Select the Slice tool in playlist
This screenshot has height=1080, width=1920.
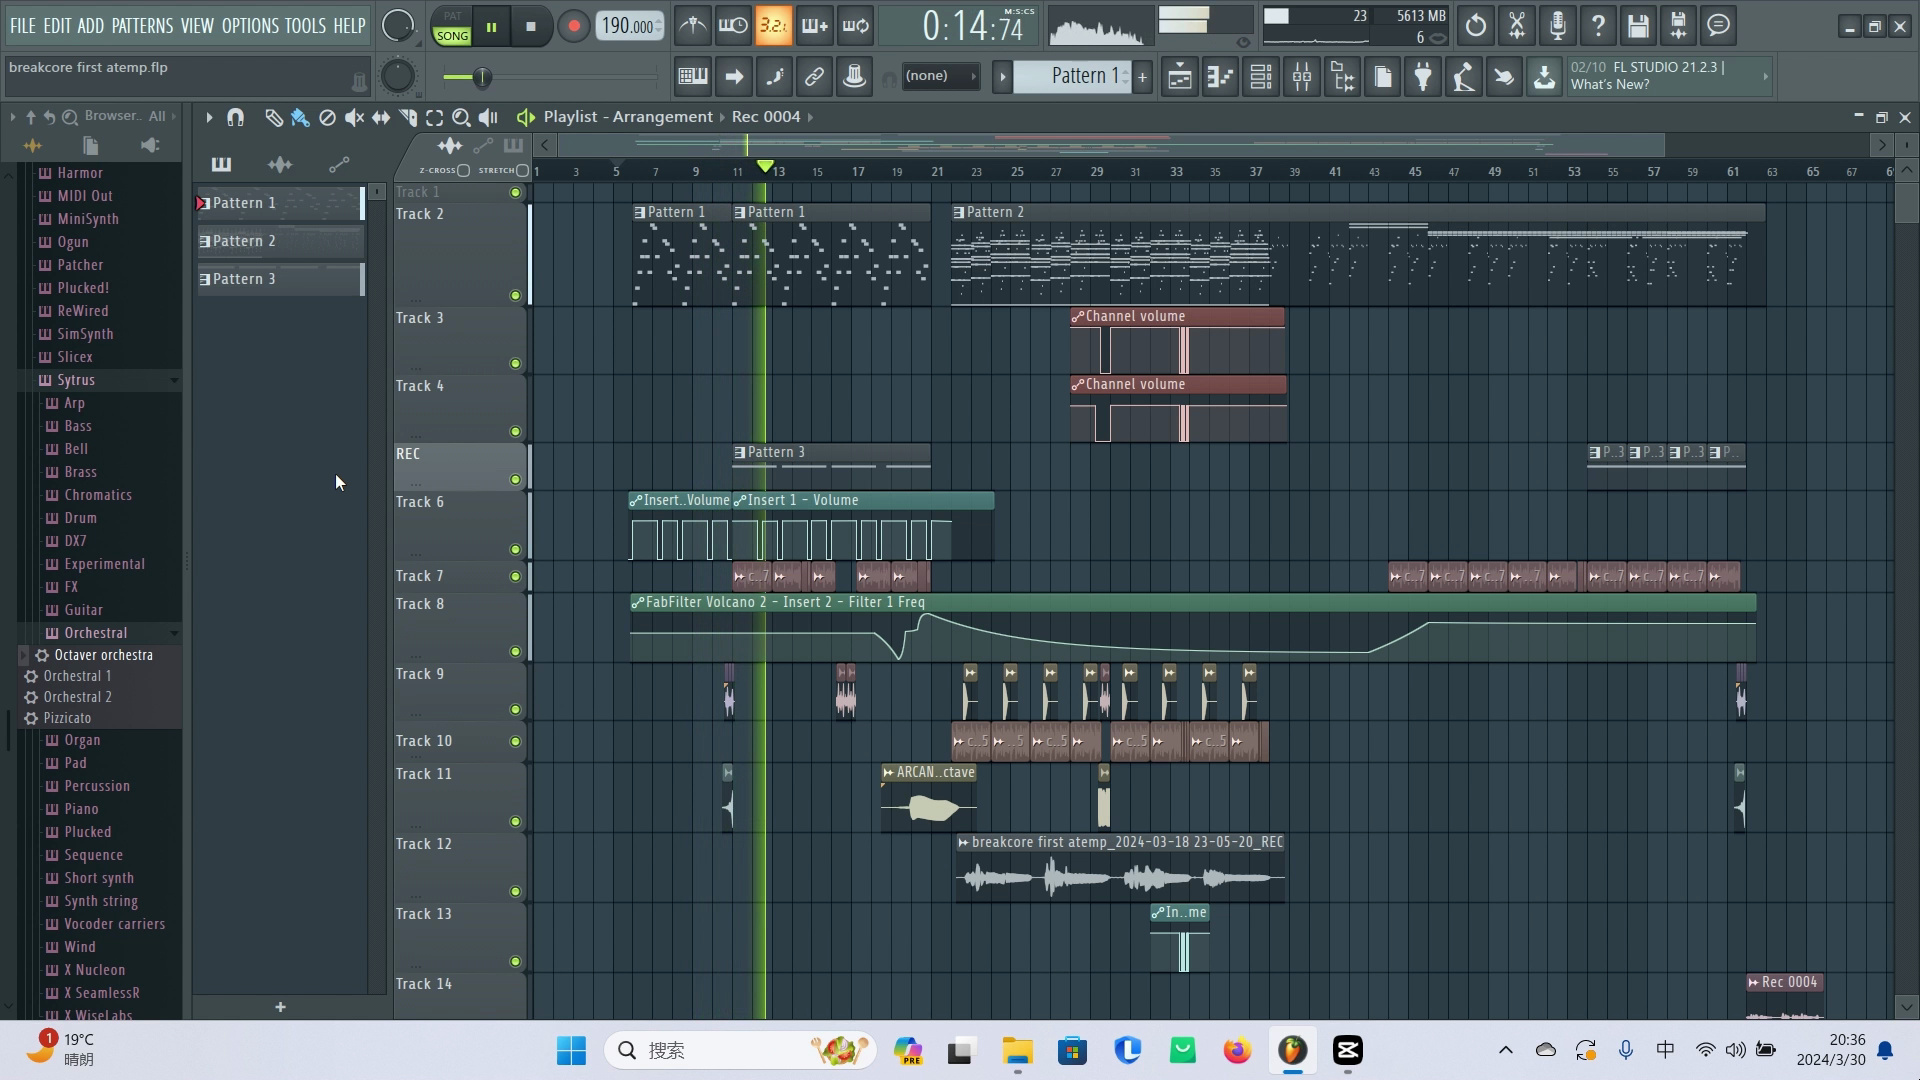[408, 117]
